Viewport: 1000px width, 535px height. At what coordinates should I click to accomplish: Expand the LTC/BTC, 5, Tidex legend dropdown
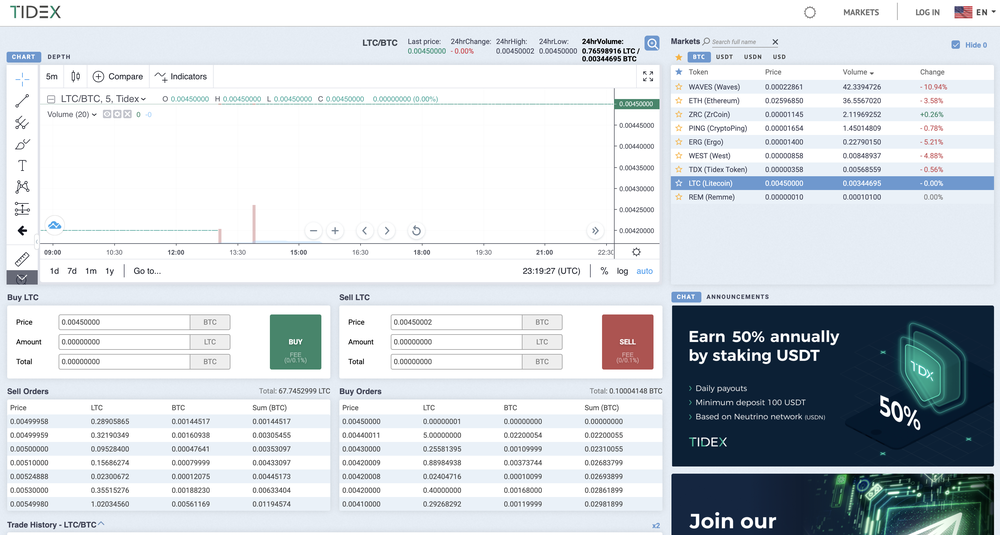pos(143,99)
